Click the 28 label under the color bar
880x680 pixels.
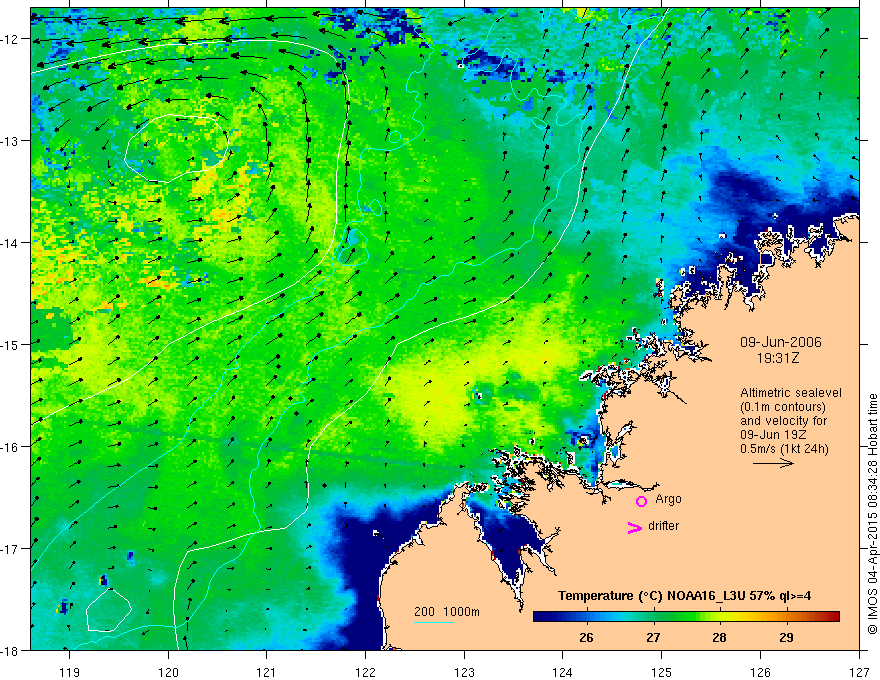click(719, 637)
